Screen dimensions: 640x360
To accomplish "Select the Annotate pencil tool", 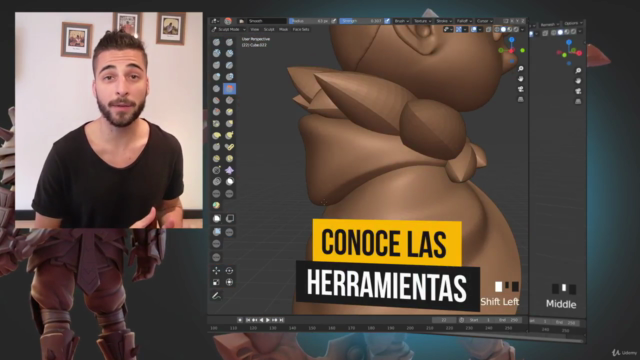I will click(216, 296).
